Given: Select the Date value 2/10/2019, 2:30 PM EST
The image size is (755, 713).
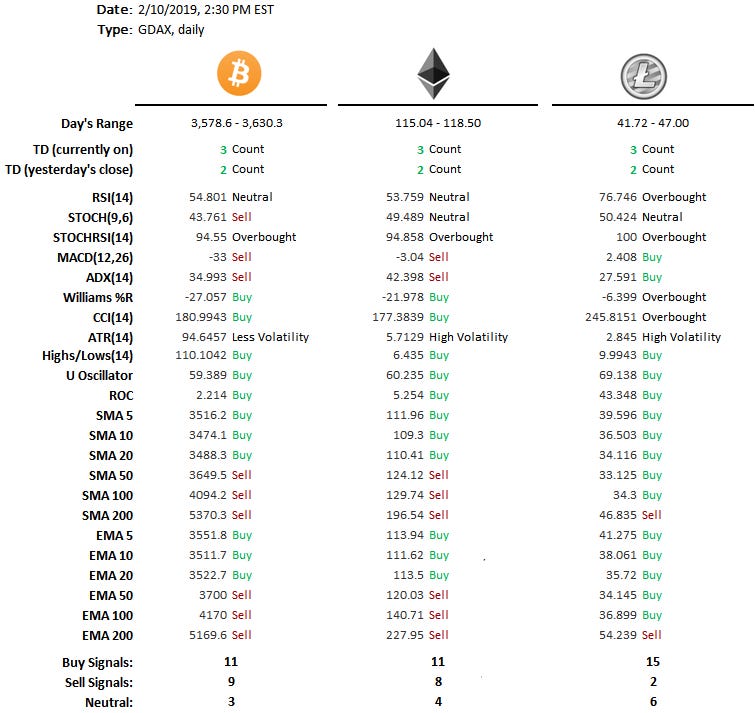Looking at the screenshot, I should coord(206,10).
